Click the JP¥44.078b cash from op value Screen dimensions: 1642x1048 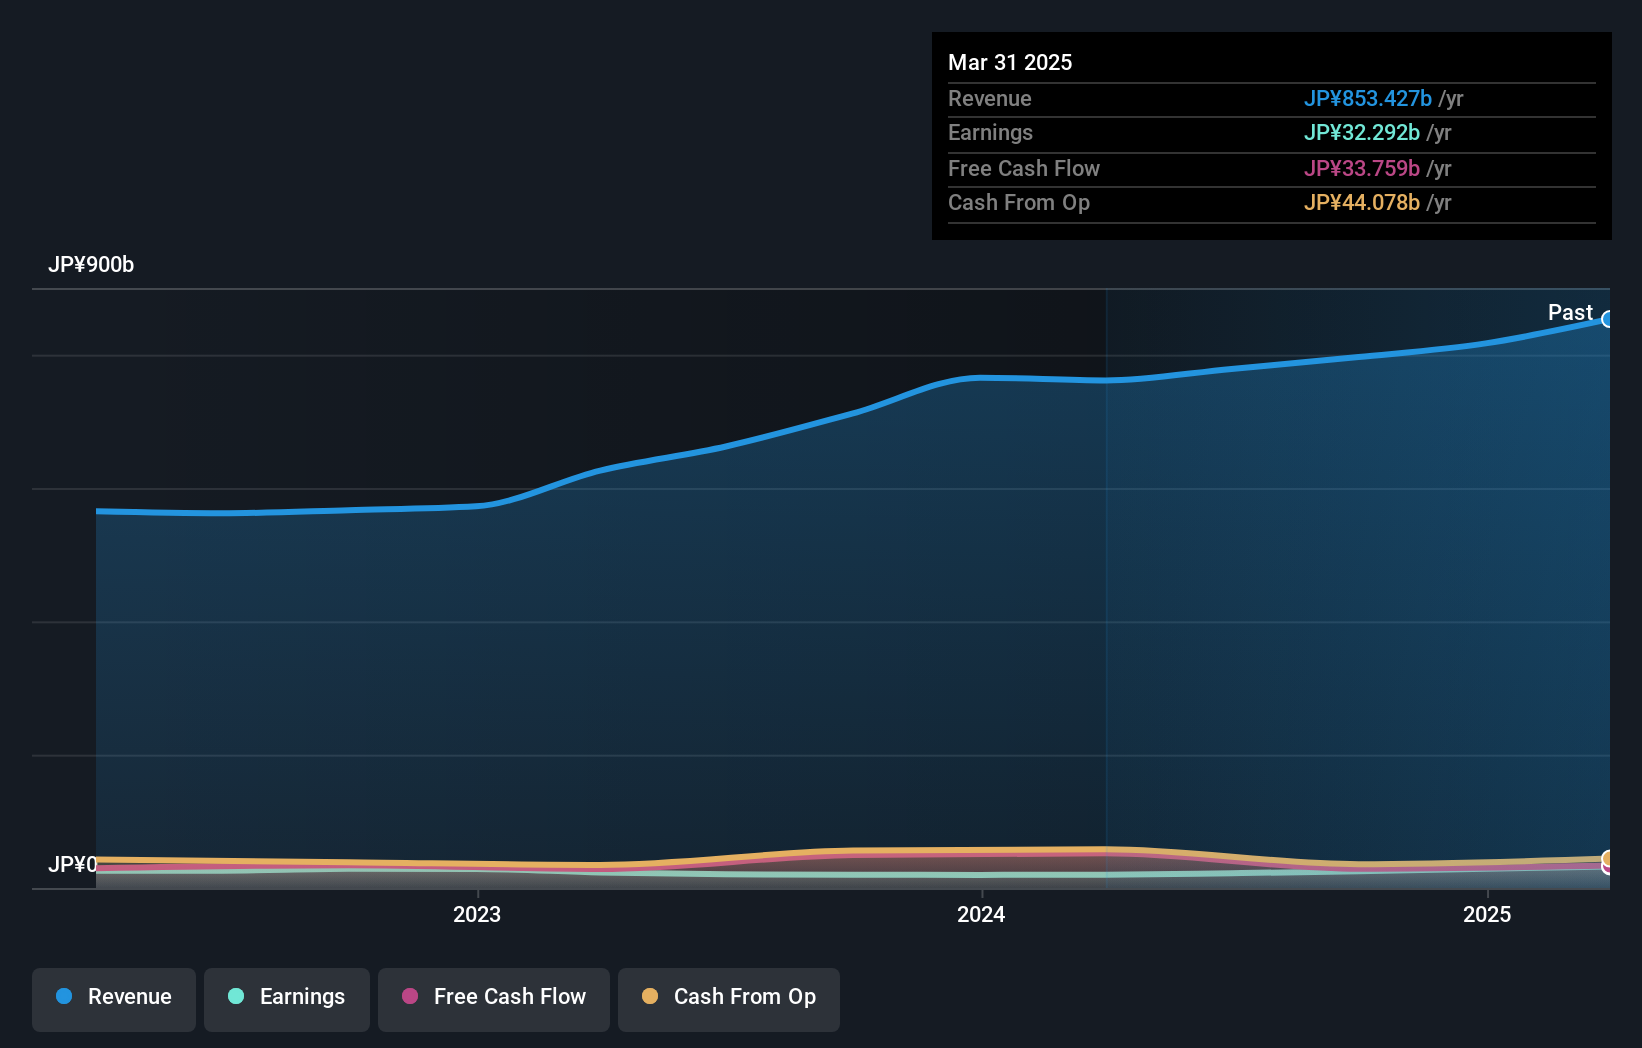pyautogui.click(x=1361, y=202)
